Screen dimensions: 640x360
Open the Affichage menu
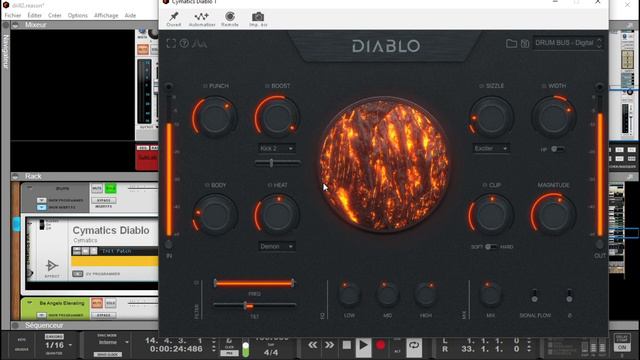[106, 16]
